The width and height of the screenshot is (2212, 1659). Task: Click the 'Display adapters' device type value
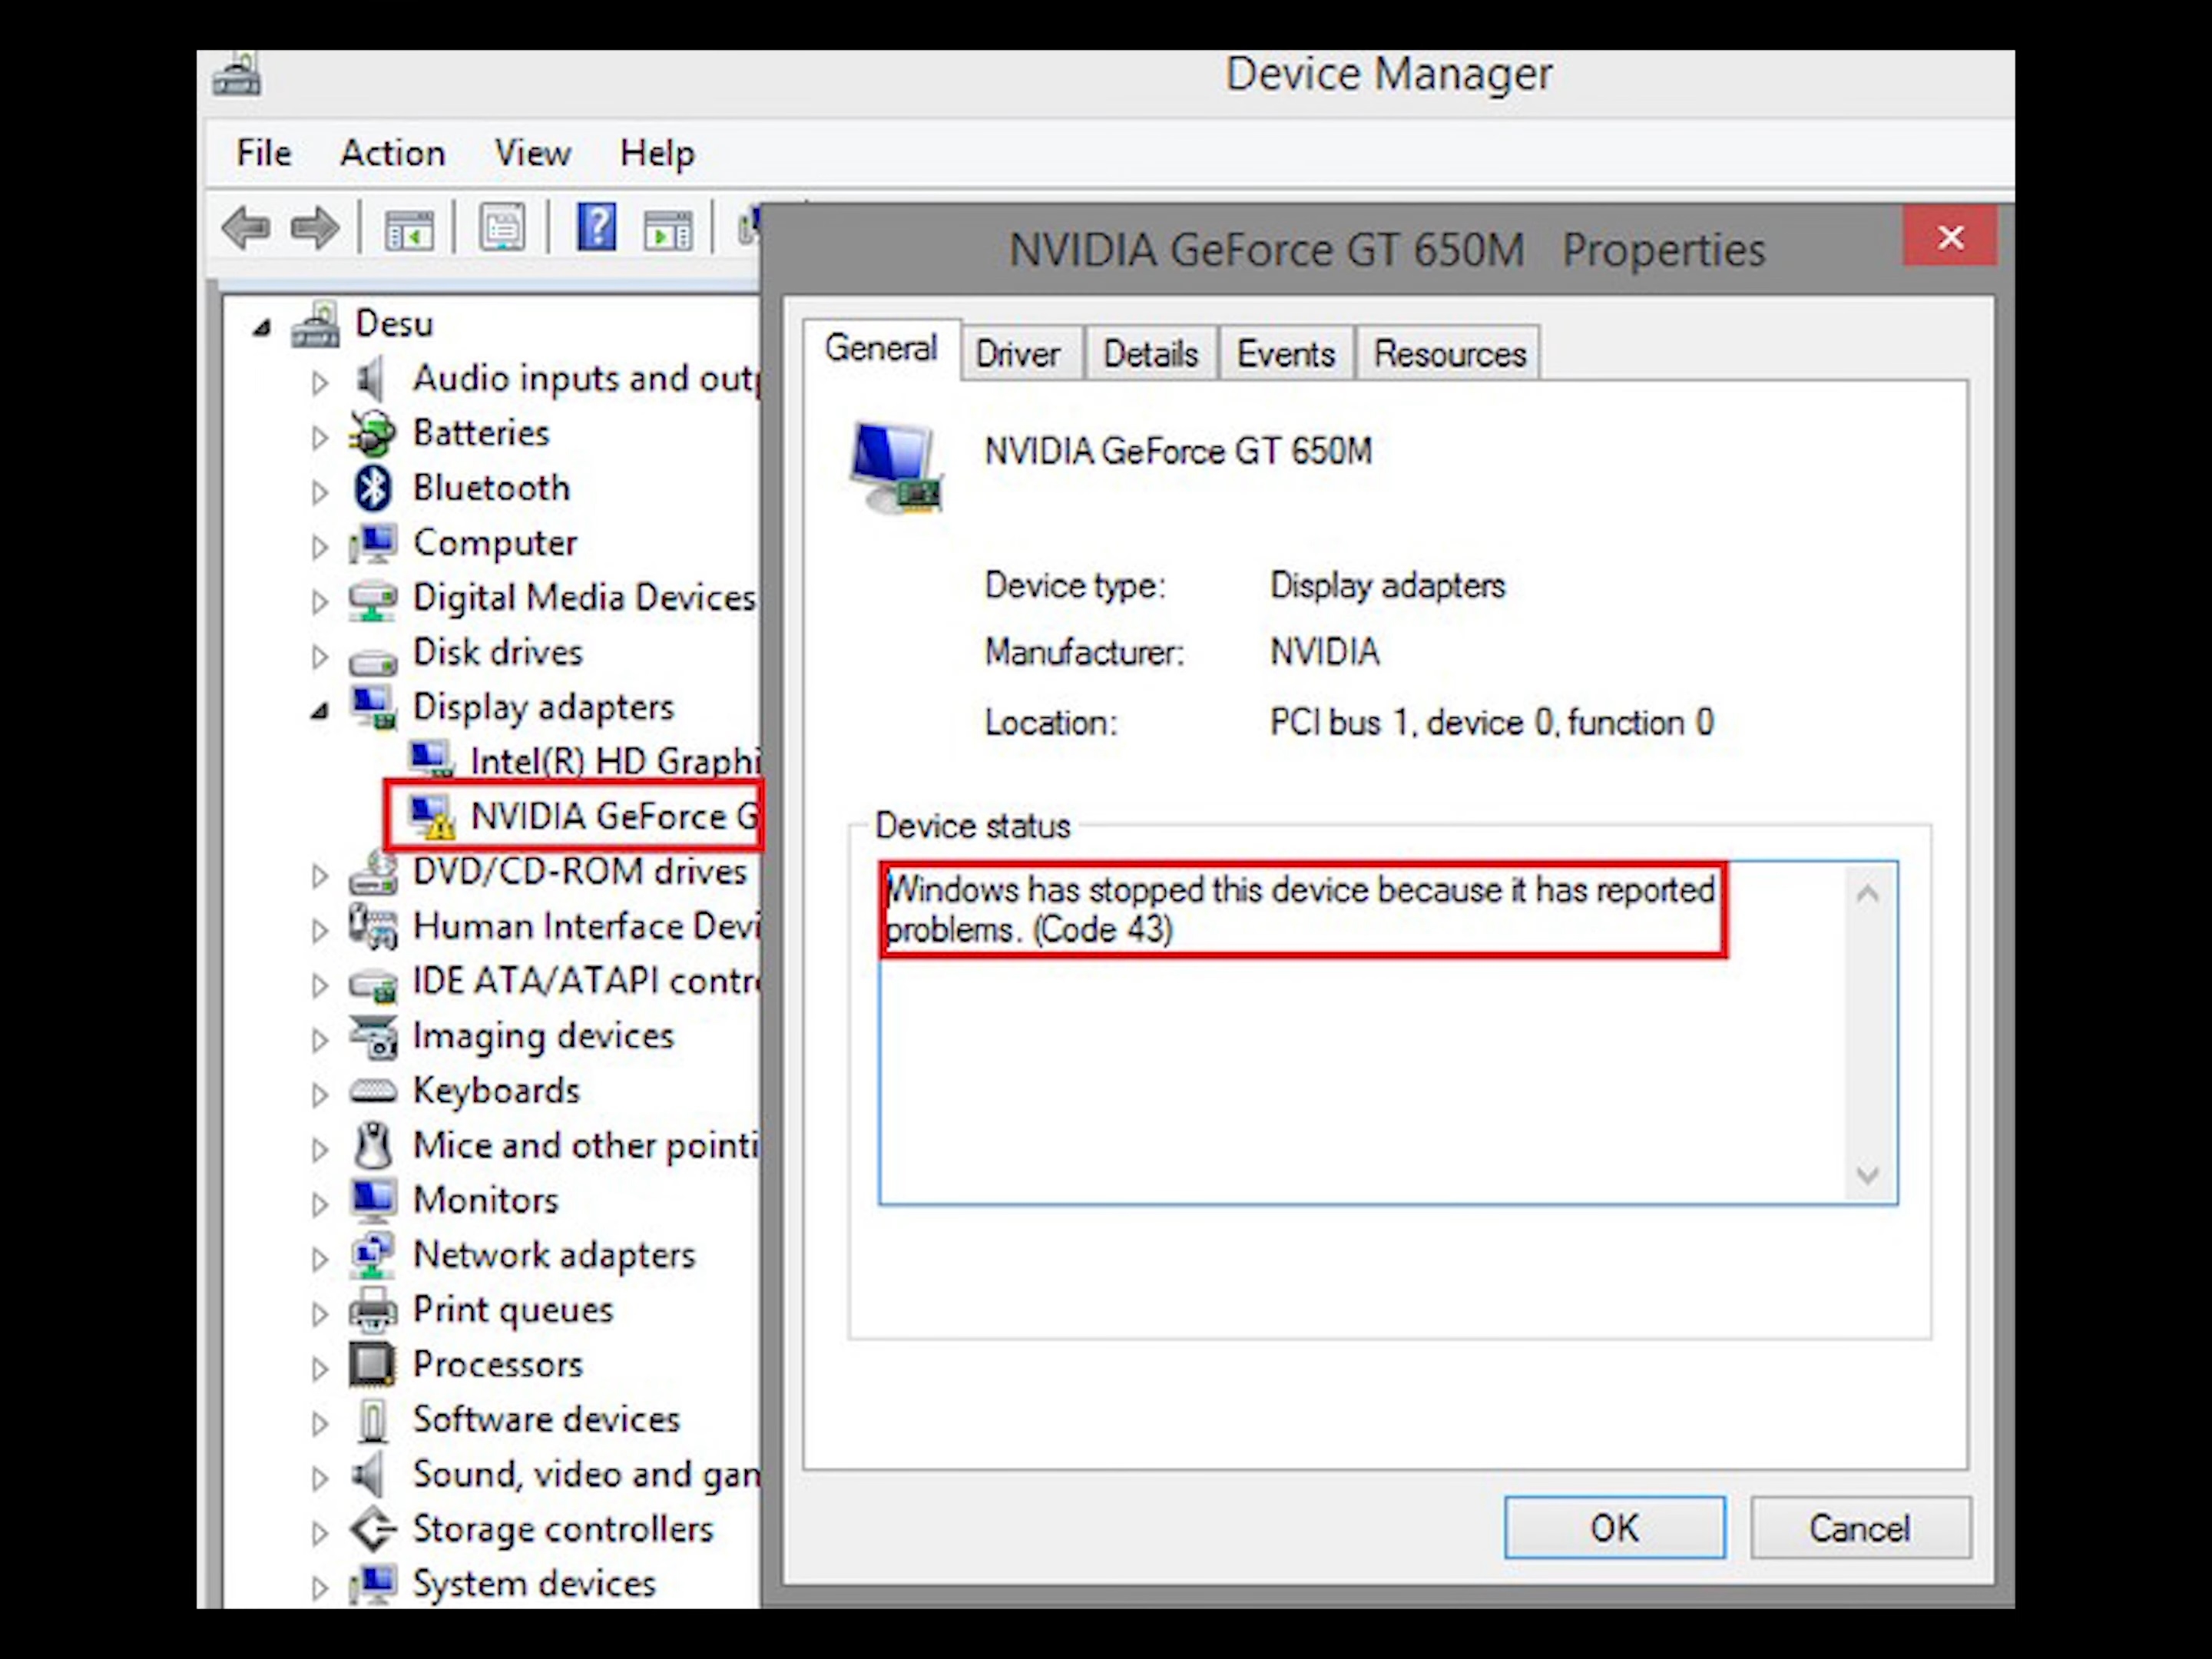[x=1387, y=586]
